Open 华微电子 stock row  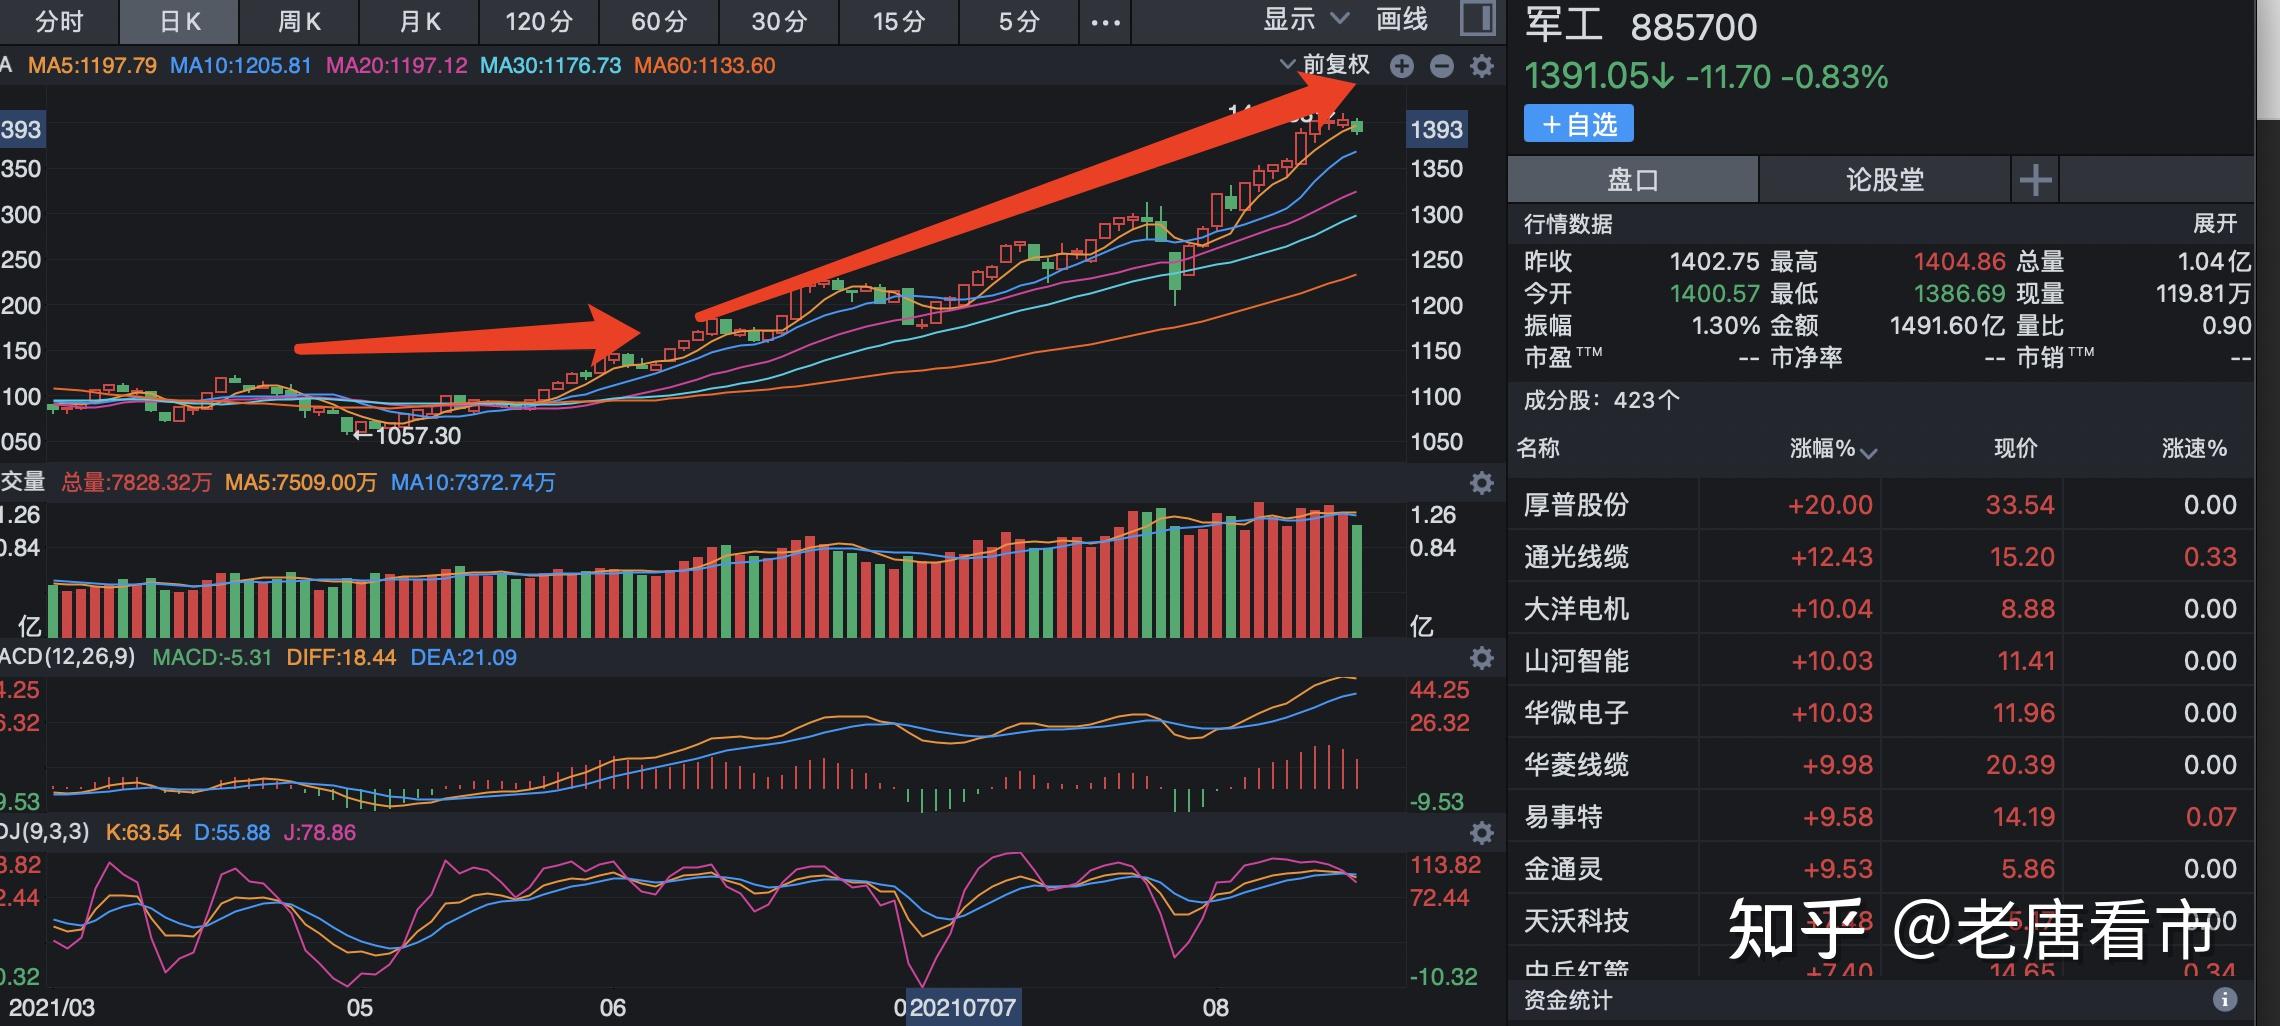[x=1881, y=713]
